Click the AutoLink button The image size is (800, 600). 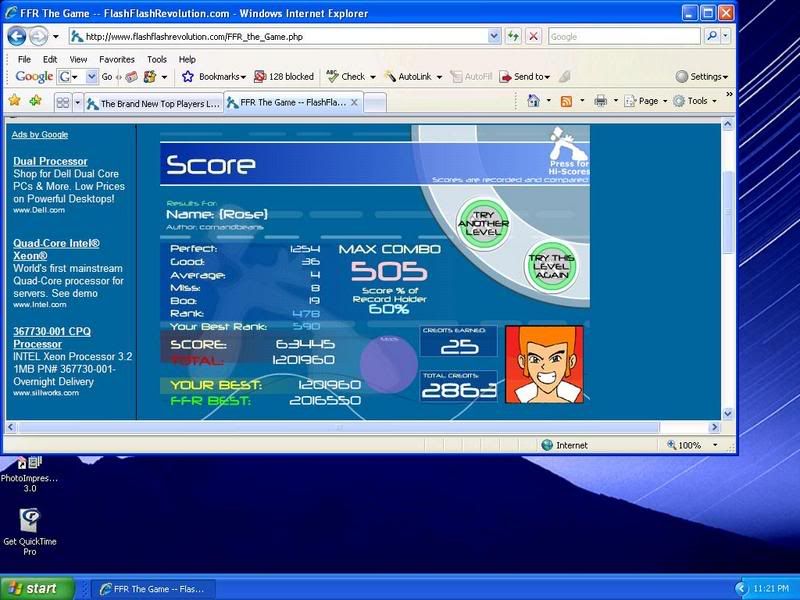[x=408, y=77]
